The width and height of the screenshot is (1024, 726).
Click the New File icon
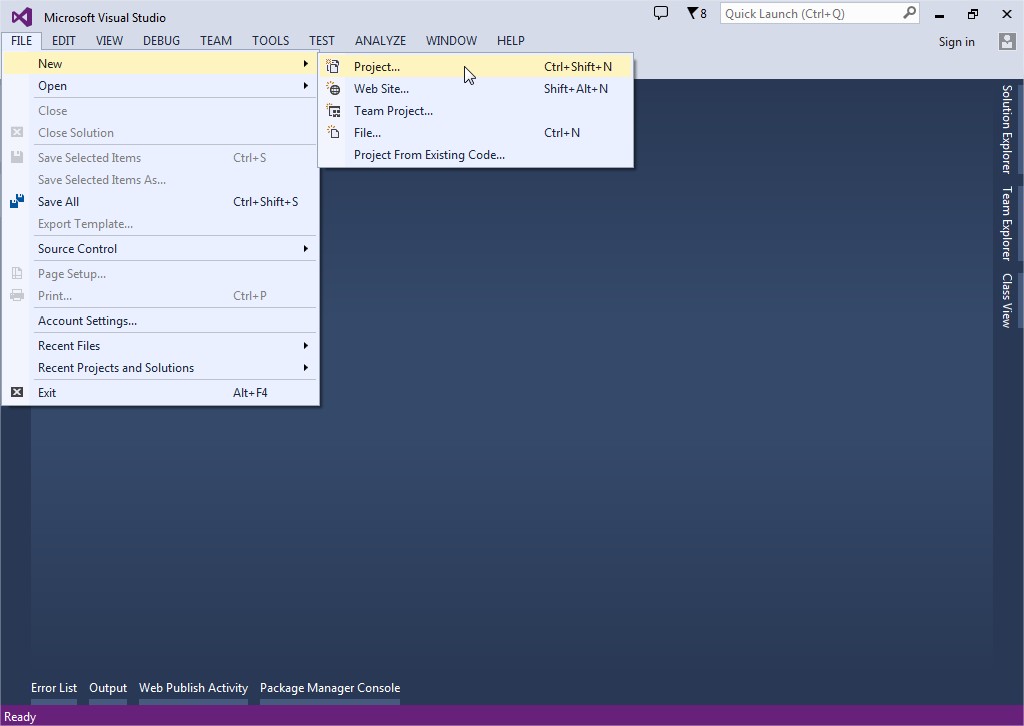pos(333,133)
